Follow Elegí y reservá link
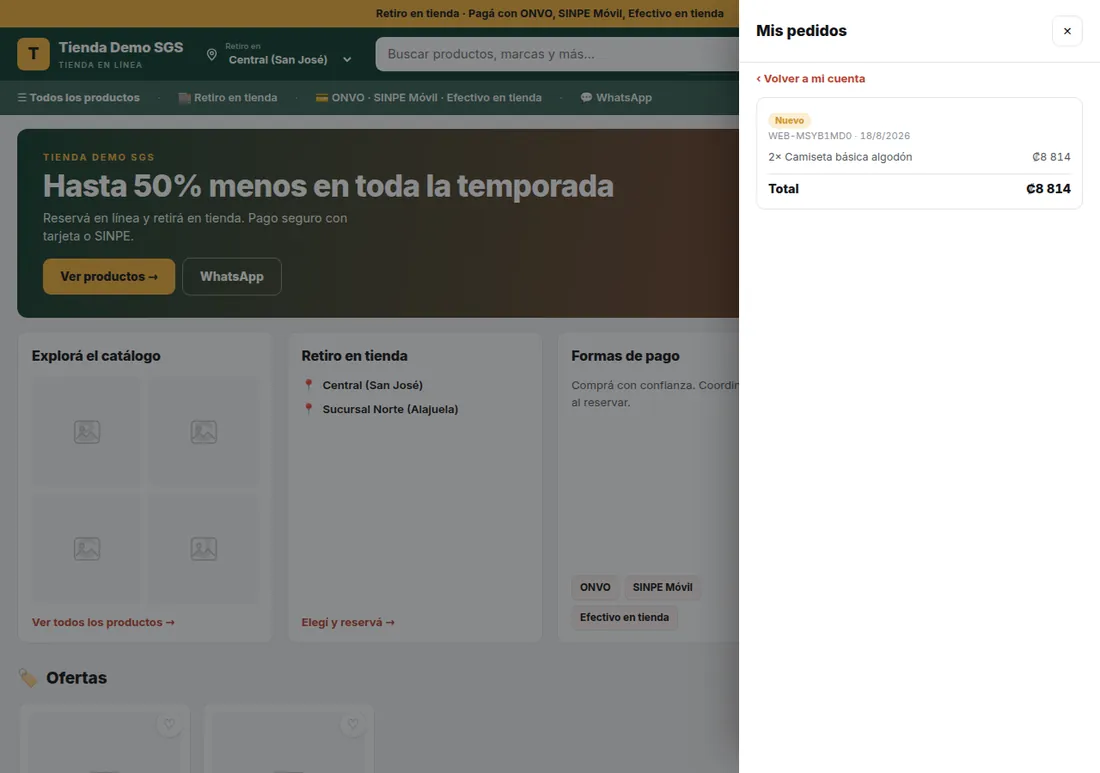The height and width of the screenshot is (773, 1100). coord(348,622)
